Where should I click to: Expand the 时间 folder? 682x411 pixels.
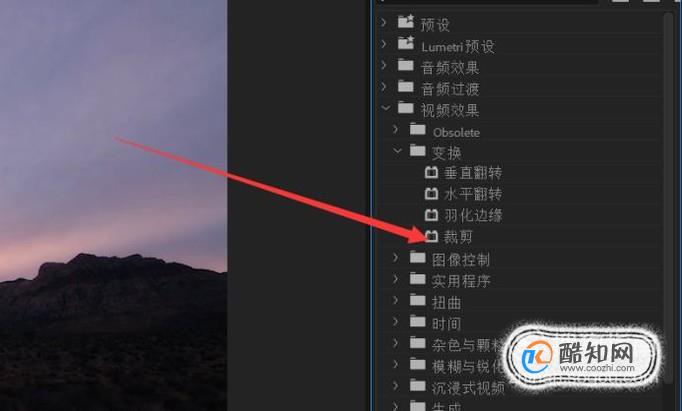(395, 321)
